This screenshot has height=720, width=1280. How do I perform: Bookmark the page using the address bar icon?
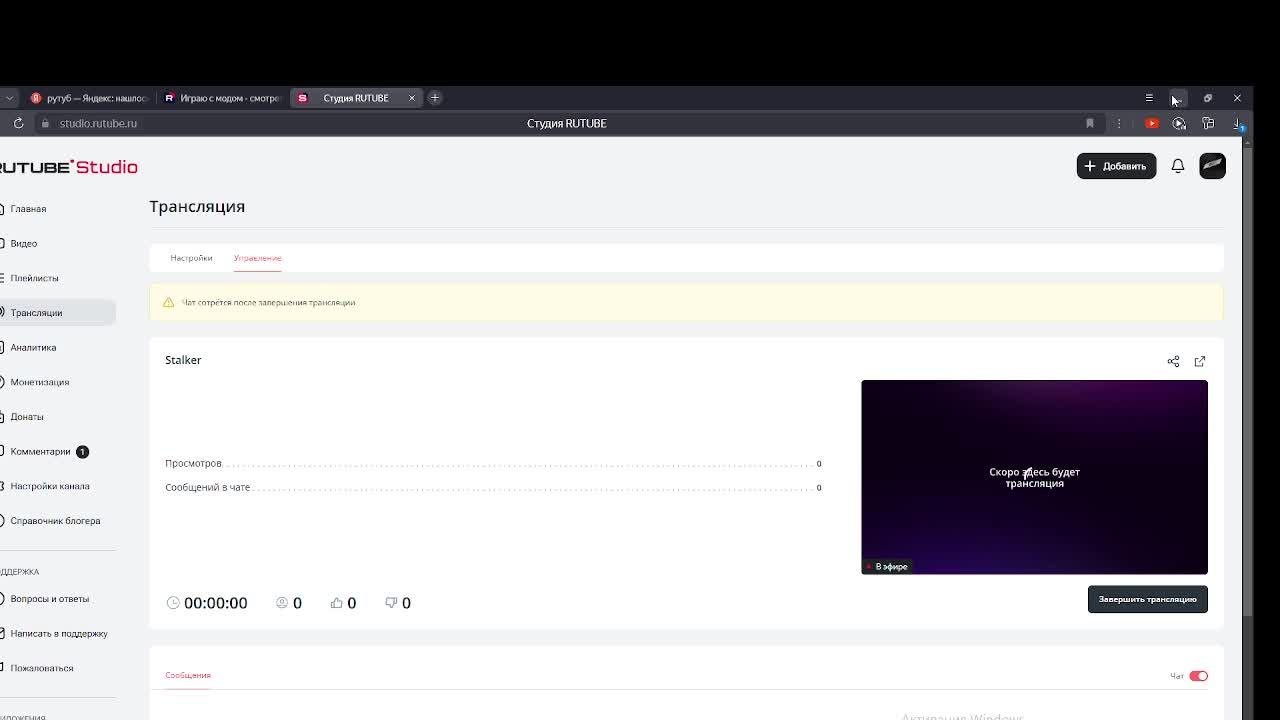(1090, 123)
